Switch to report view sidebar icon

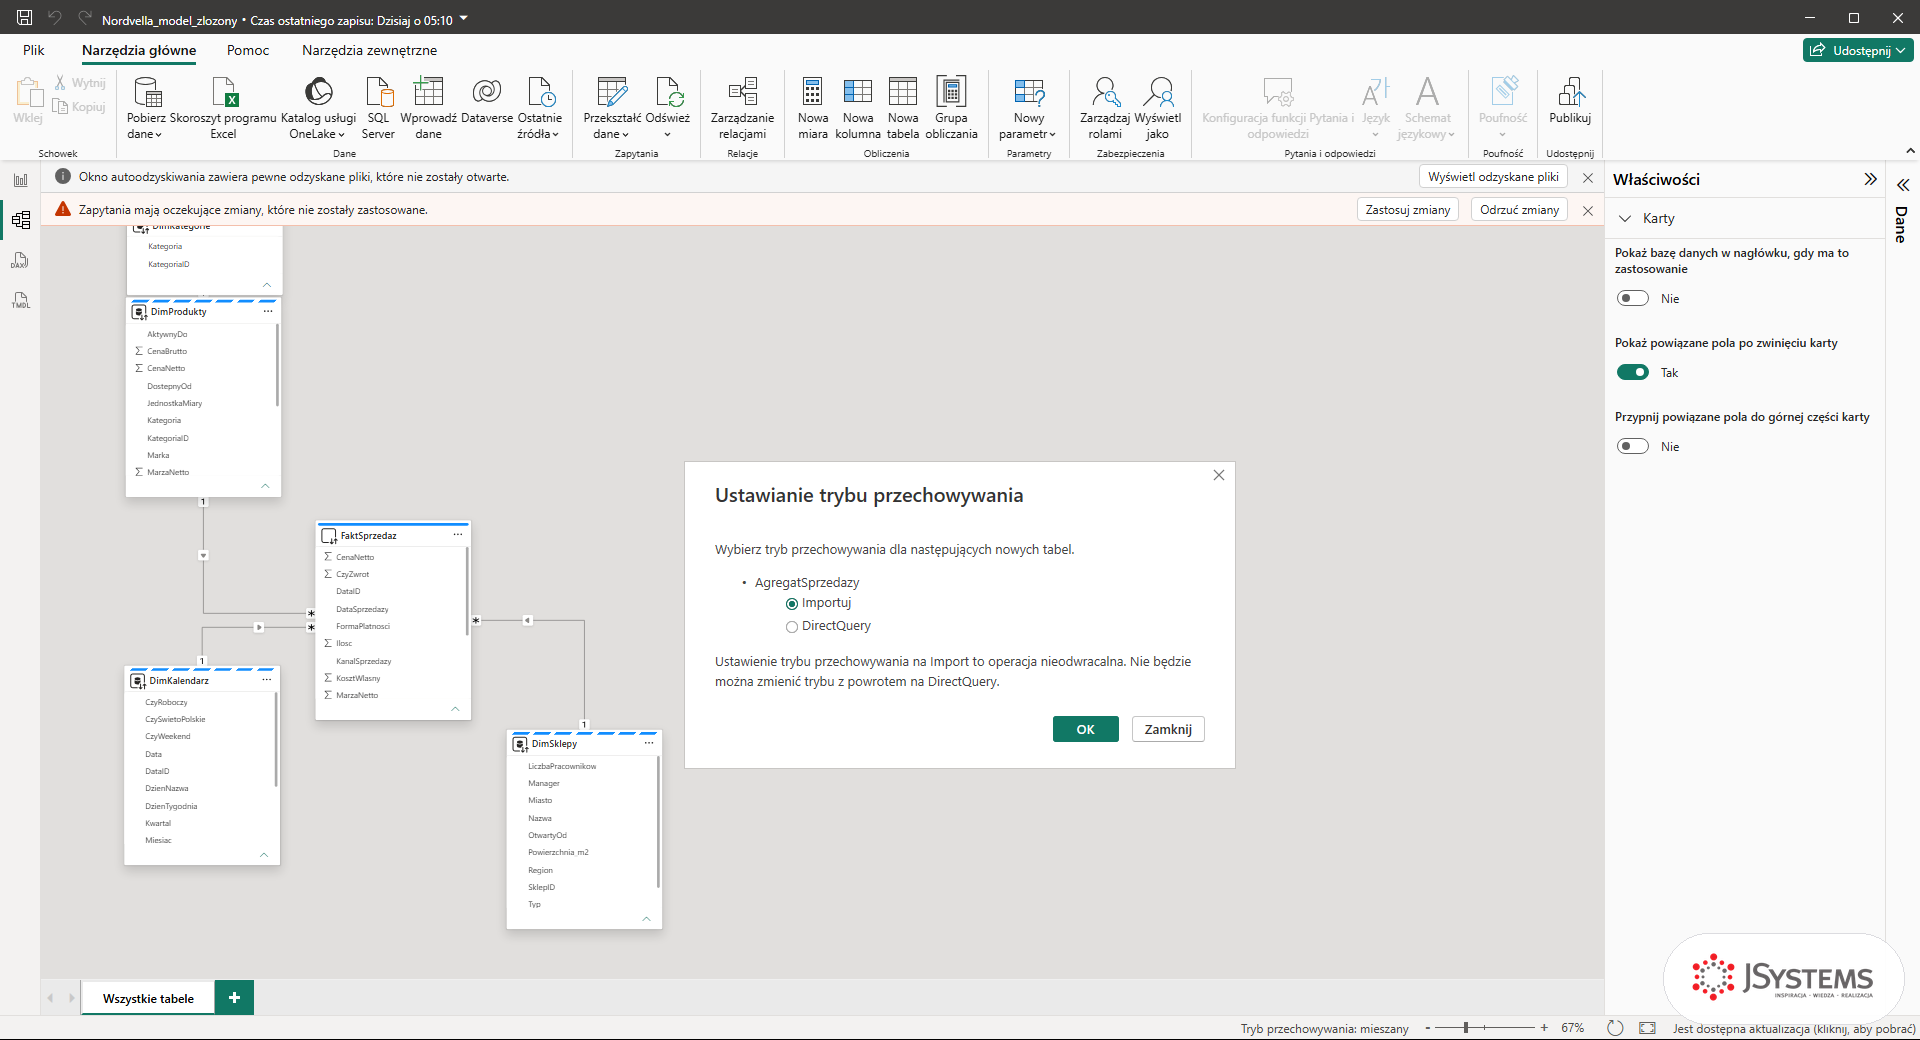pyautogui.click(x=20, y=180)
